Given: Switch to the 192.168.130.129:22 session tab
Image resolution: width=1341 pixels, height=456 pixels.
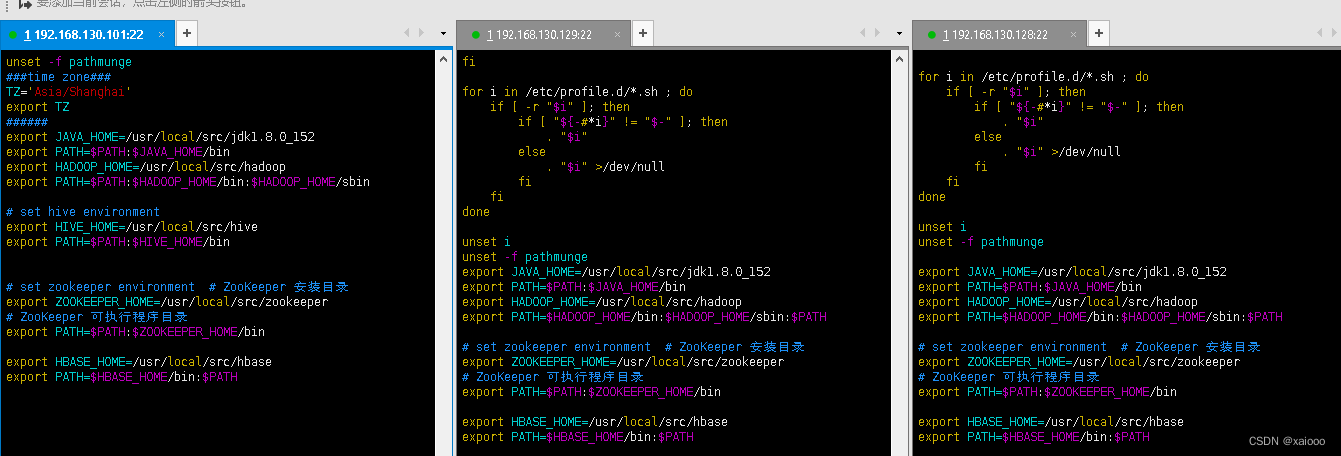Looking at the screenshot, I should click(x=543, y=34).
